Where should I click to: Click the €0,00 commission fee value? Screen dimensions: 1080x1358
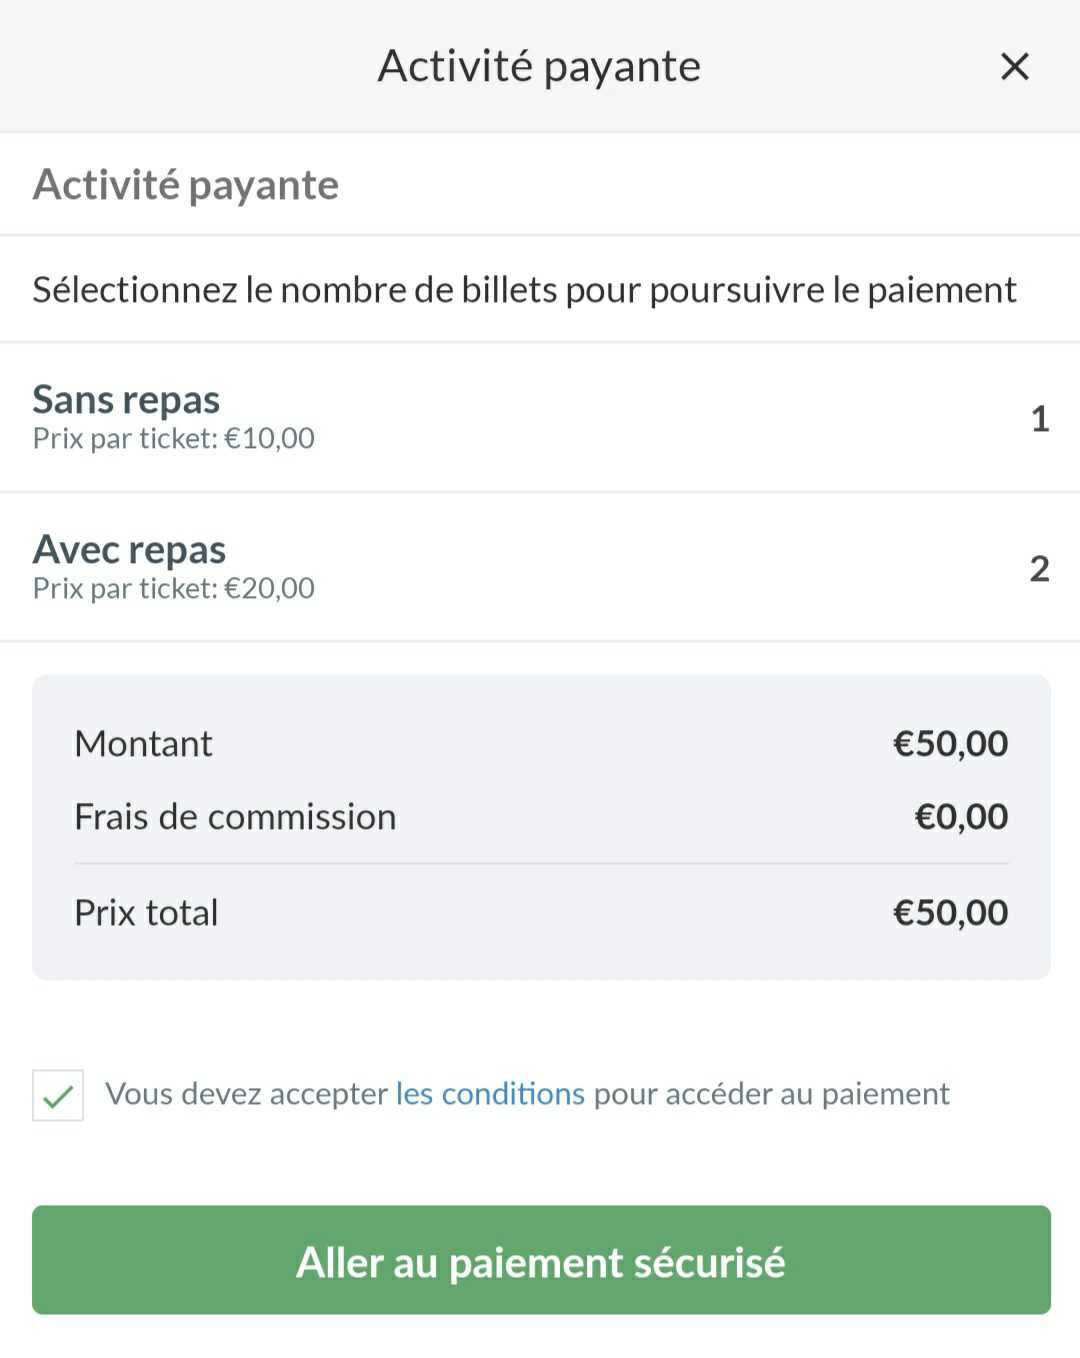pyautogui.click(x=961, y=817)
